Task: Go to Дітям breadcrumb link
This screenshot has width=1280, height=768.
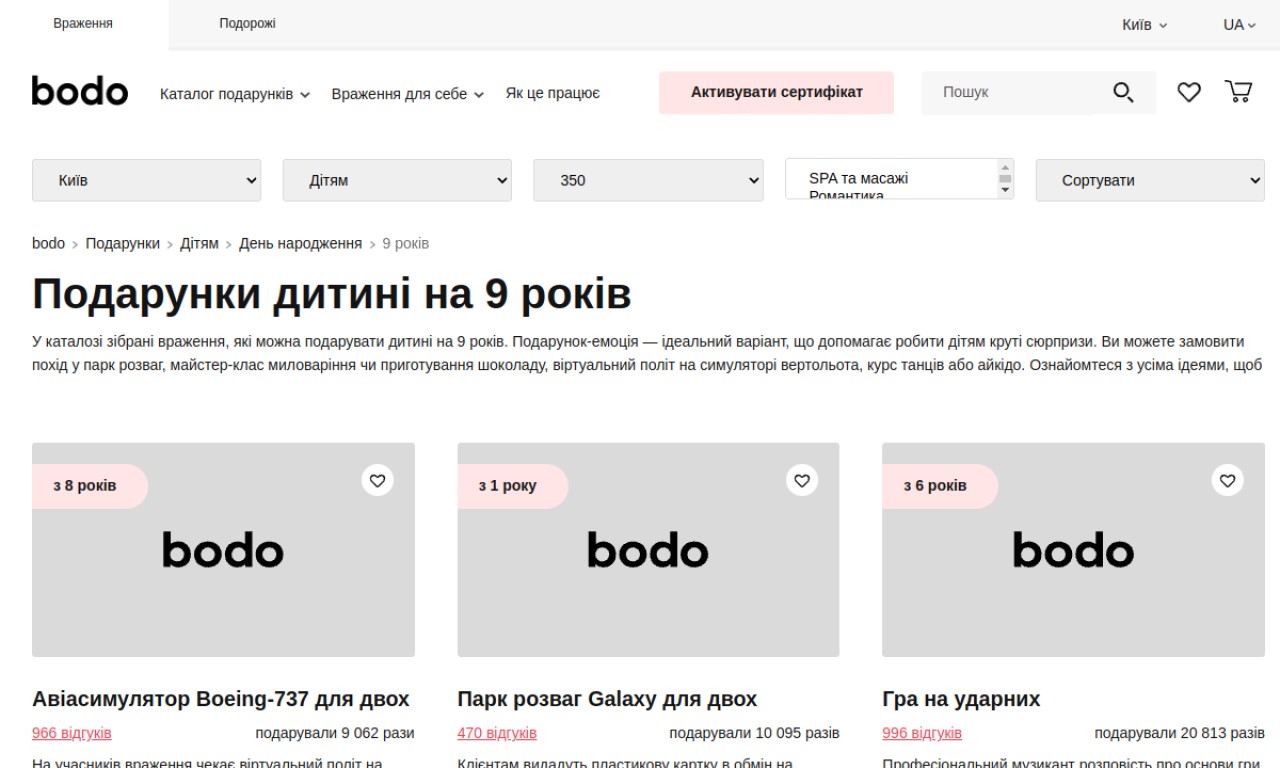Action: (x=199, y=243)
